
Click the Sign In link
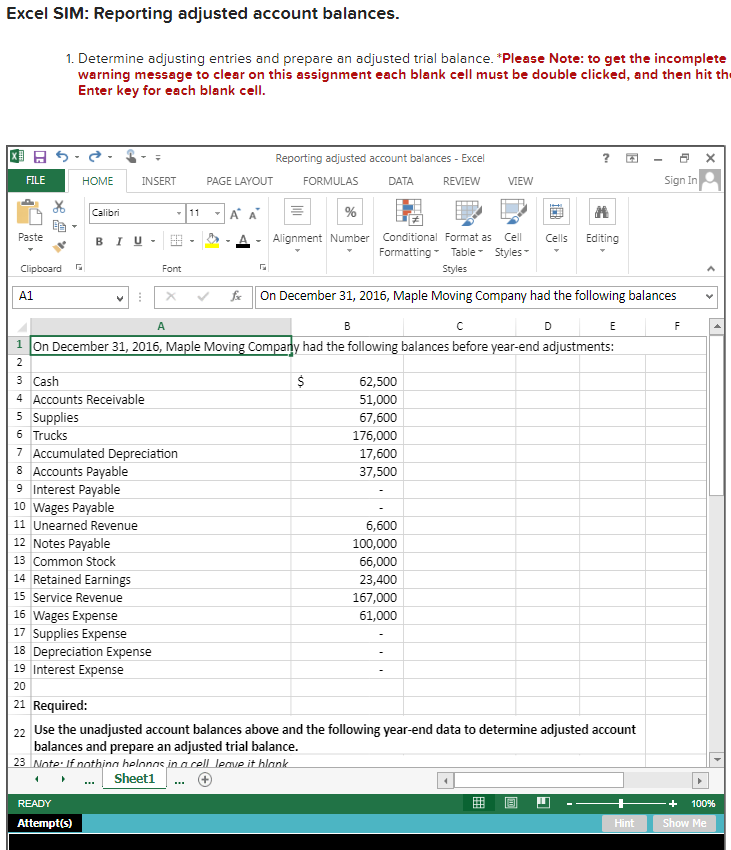(681, 180)
